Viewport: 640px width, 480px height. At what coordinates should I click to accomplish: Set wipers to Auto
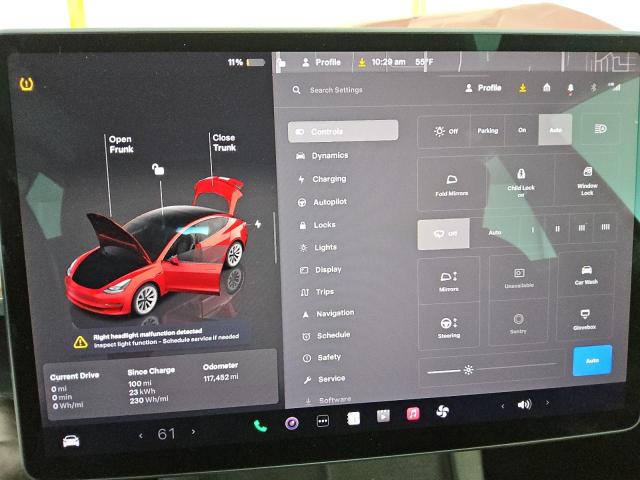[x=495, y=232]
